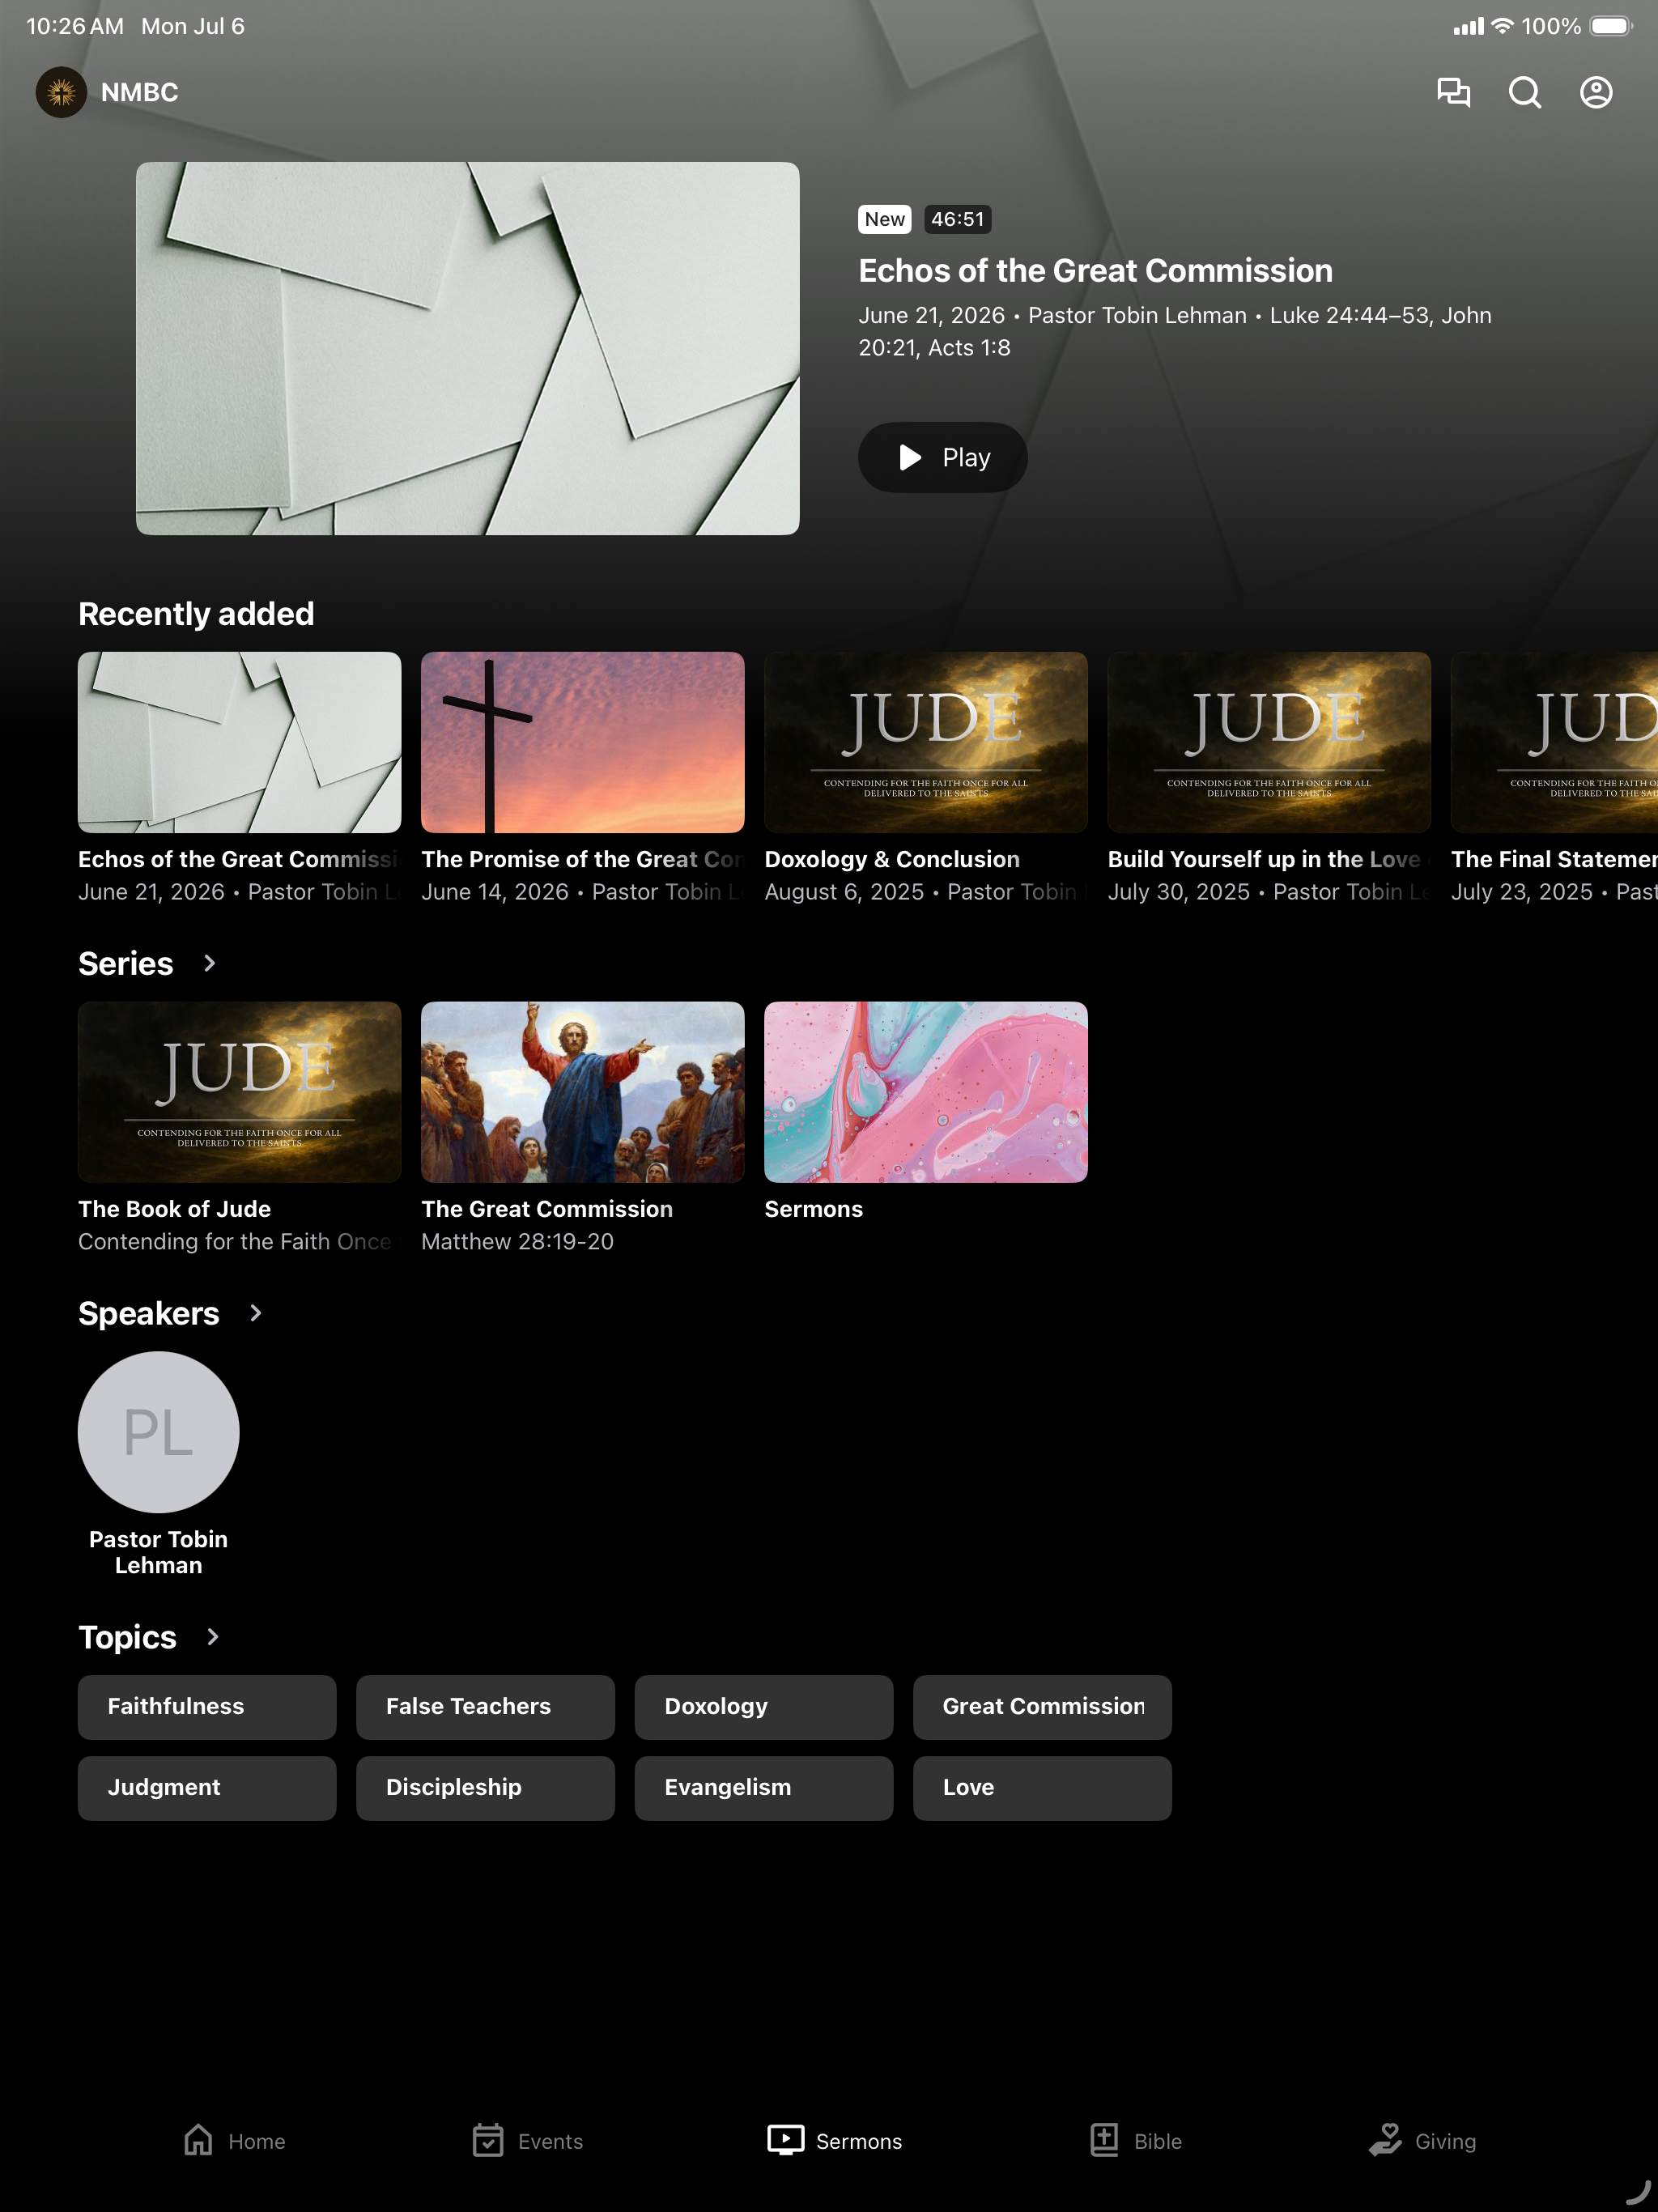The width and height of the screenshot is (1658, 2212).
Task: Switch to the Bible tab
Action: point(1135,2141)
